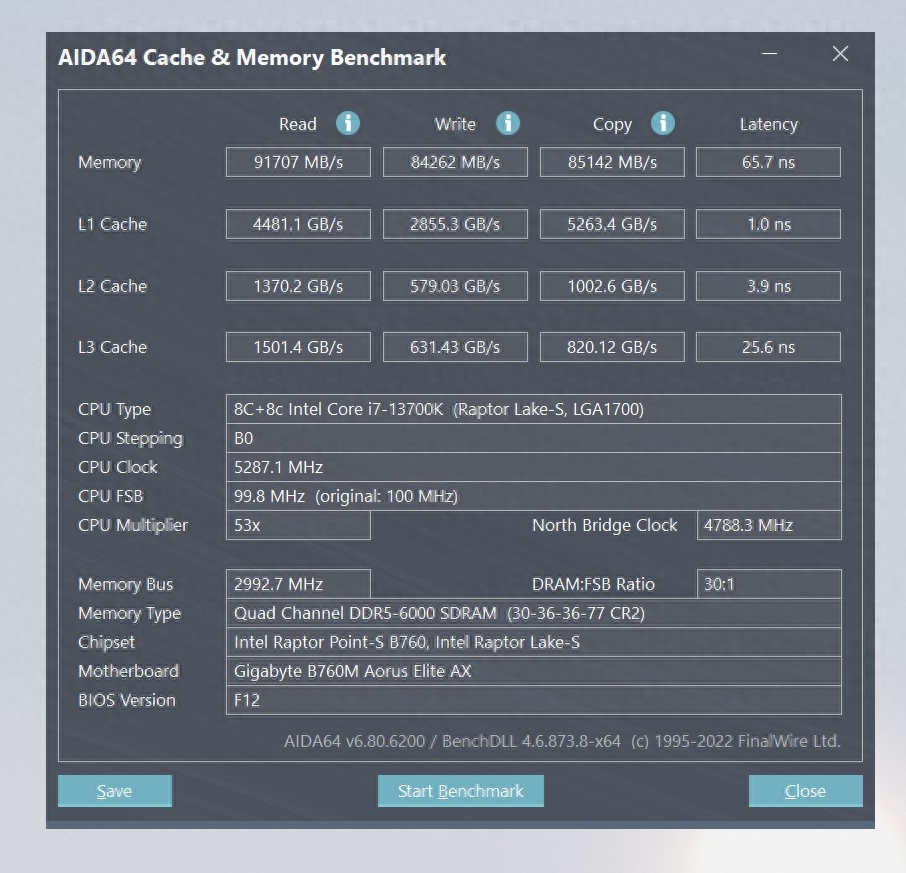This screenshot has height=873, width=906.
Task: Click the DRAM:FSB Ratio label
Action: click(593, 584)
